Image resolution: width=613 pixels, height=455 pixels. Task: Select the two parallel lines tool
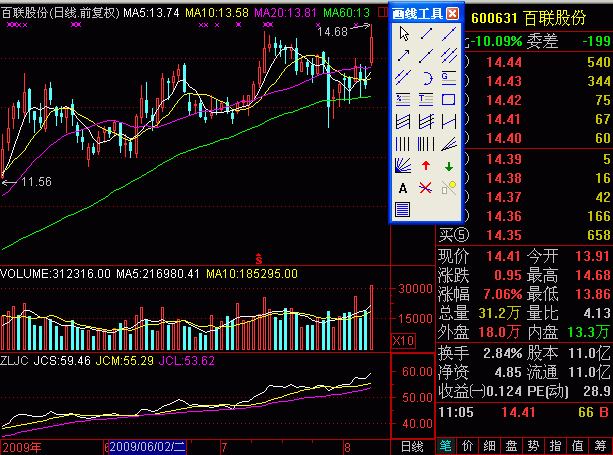tap(403, 78)
